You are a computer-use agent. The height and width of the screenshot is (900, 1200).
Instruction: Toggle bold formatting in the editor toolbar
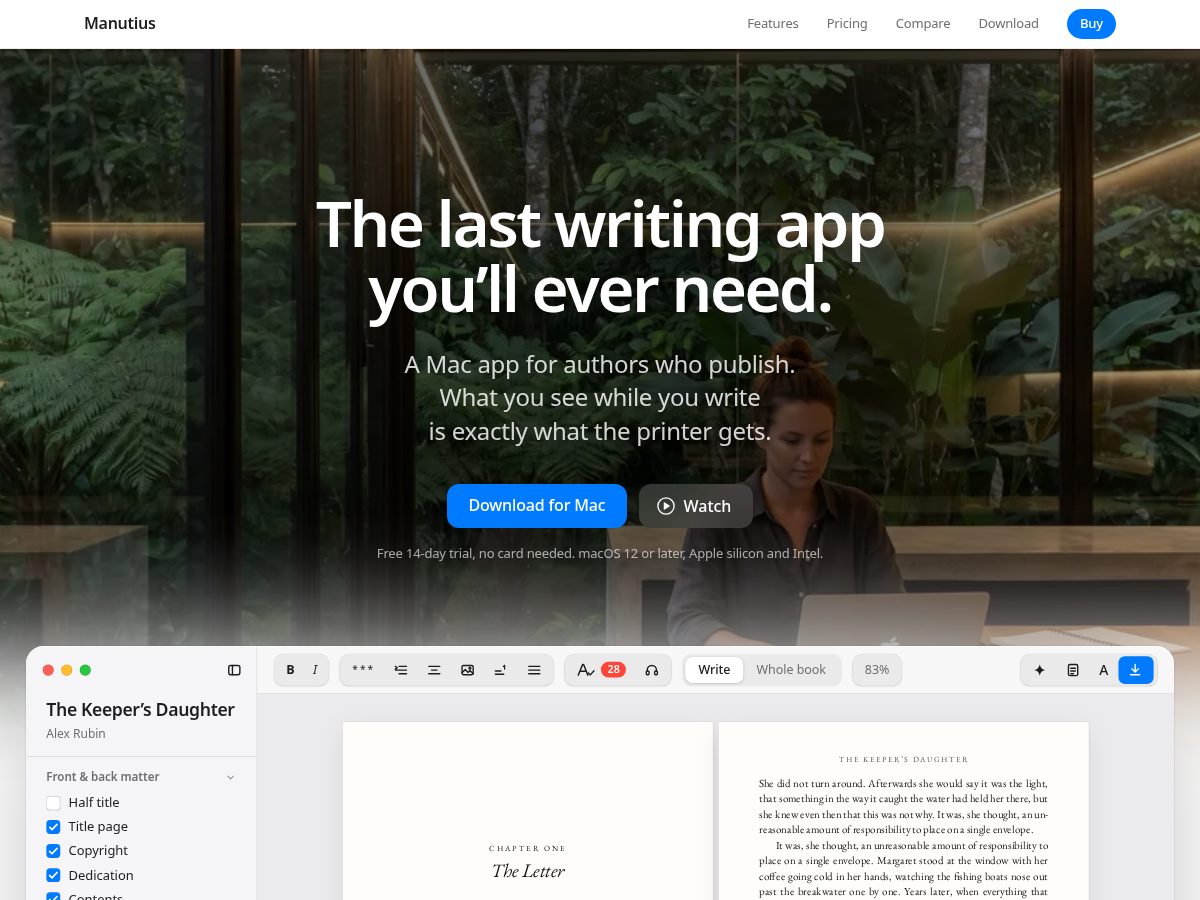tap(290, 670)
